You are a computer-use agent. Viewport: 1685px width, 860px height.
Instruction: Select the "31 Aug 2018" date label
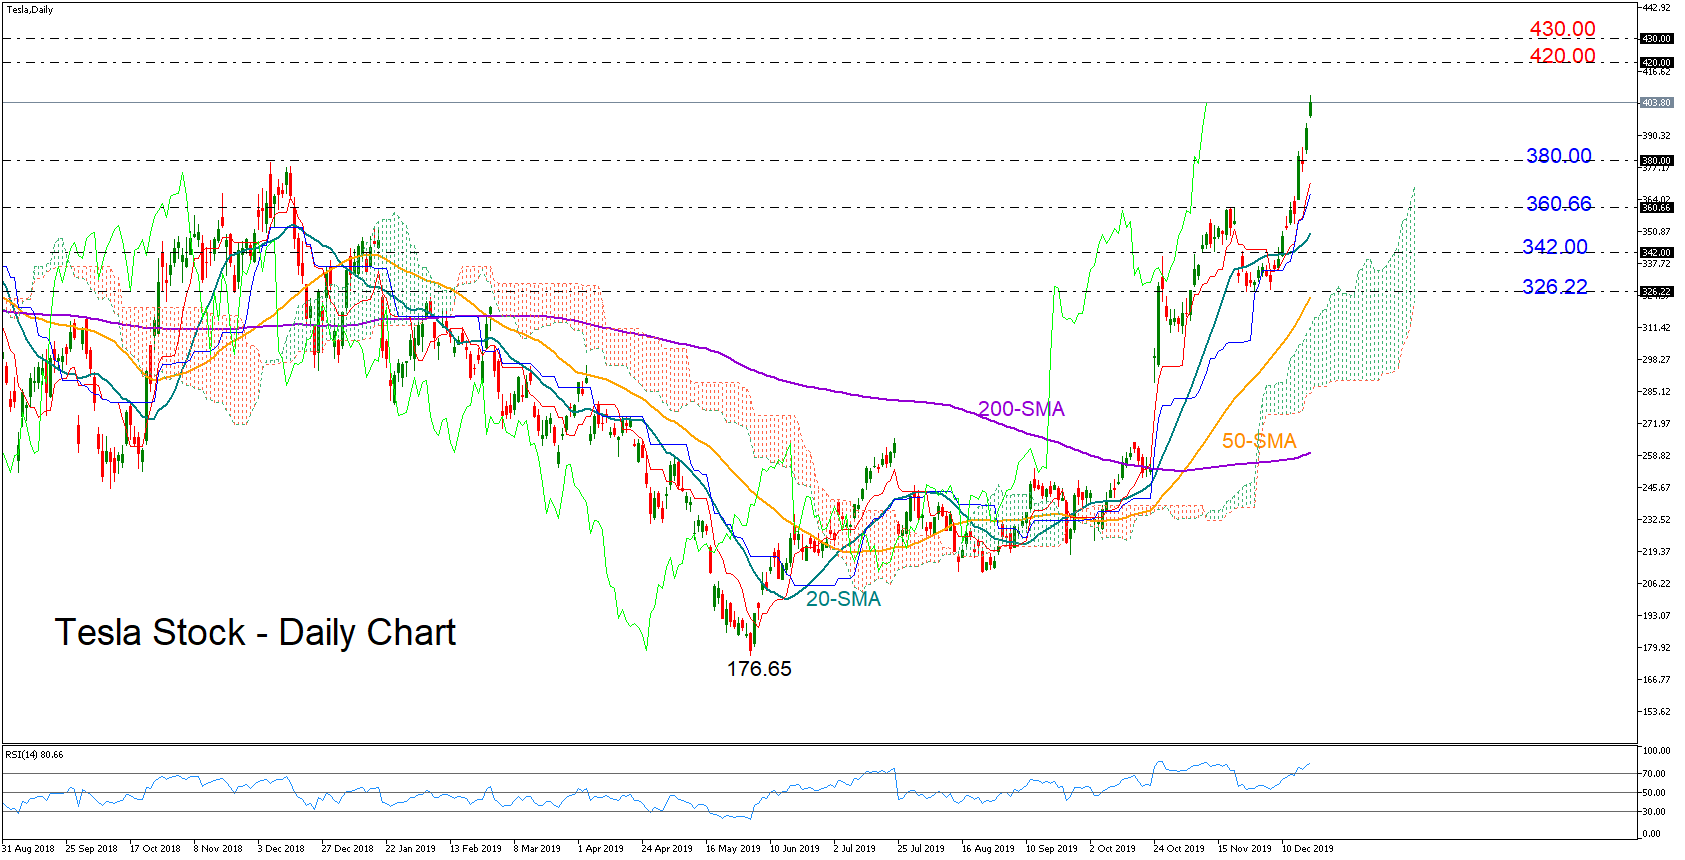[x=29, y=849]
